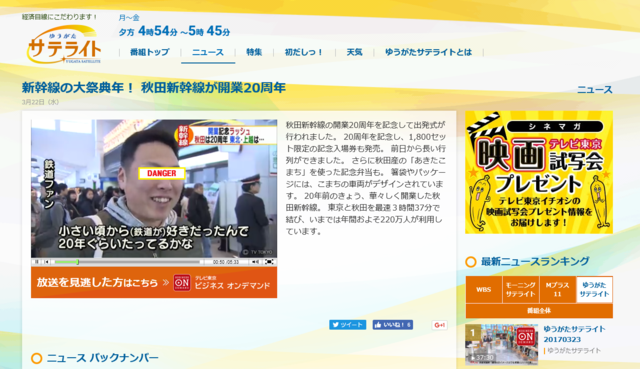Image resolution: width=640 pixels, height=369 pixels.
Task: Open the rank 1 video thumbnail
Action: (x=502, y=345)
